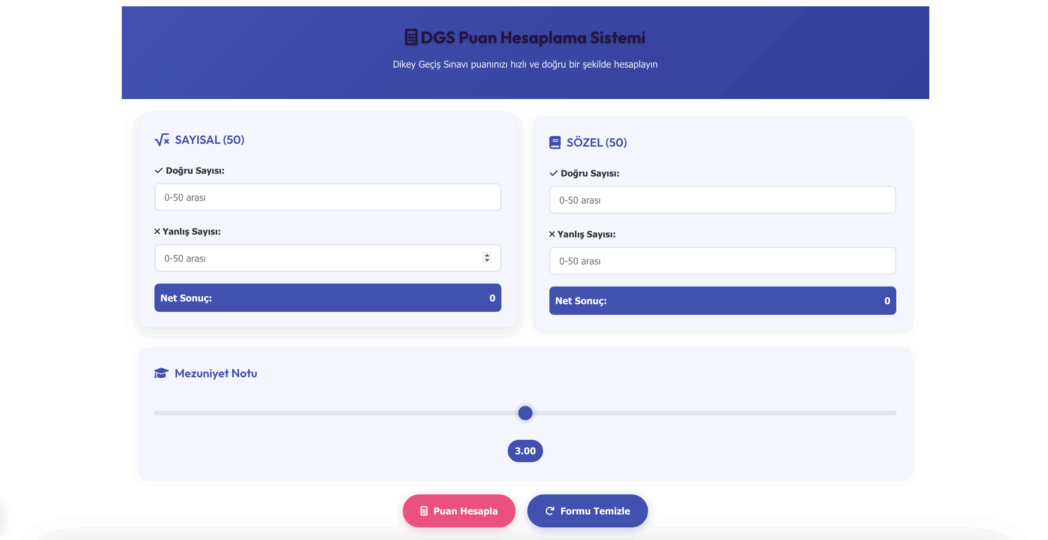Click the DGS Puan Hesaplama Sistemi title
The image size is (1048, 540).
click(533, 38)
